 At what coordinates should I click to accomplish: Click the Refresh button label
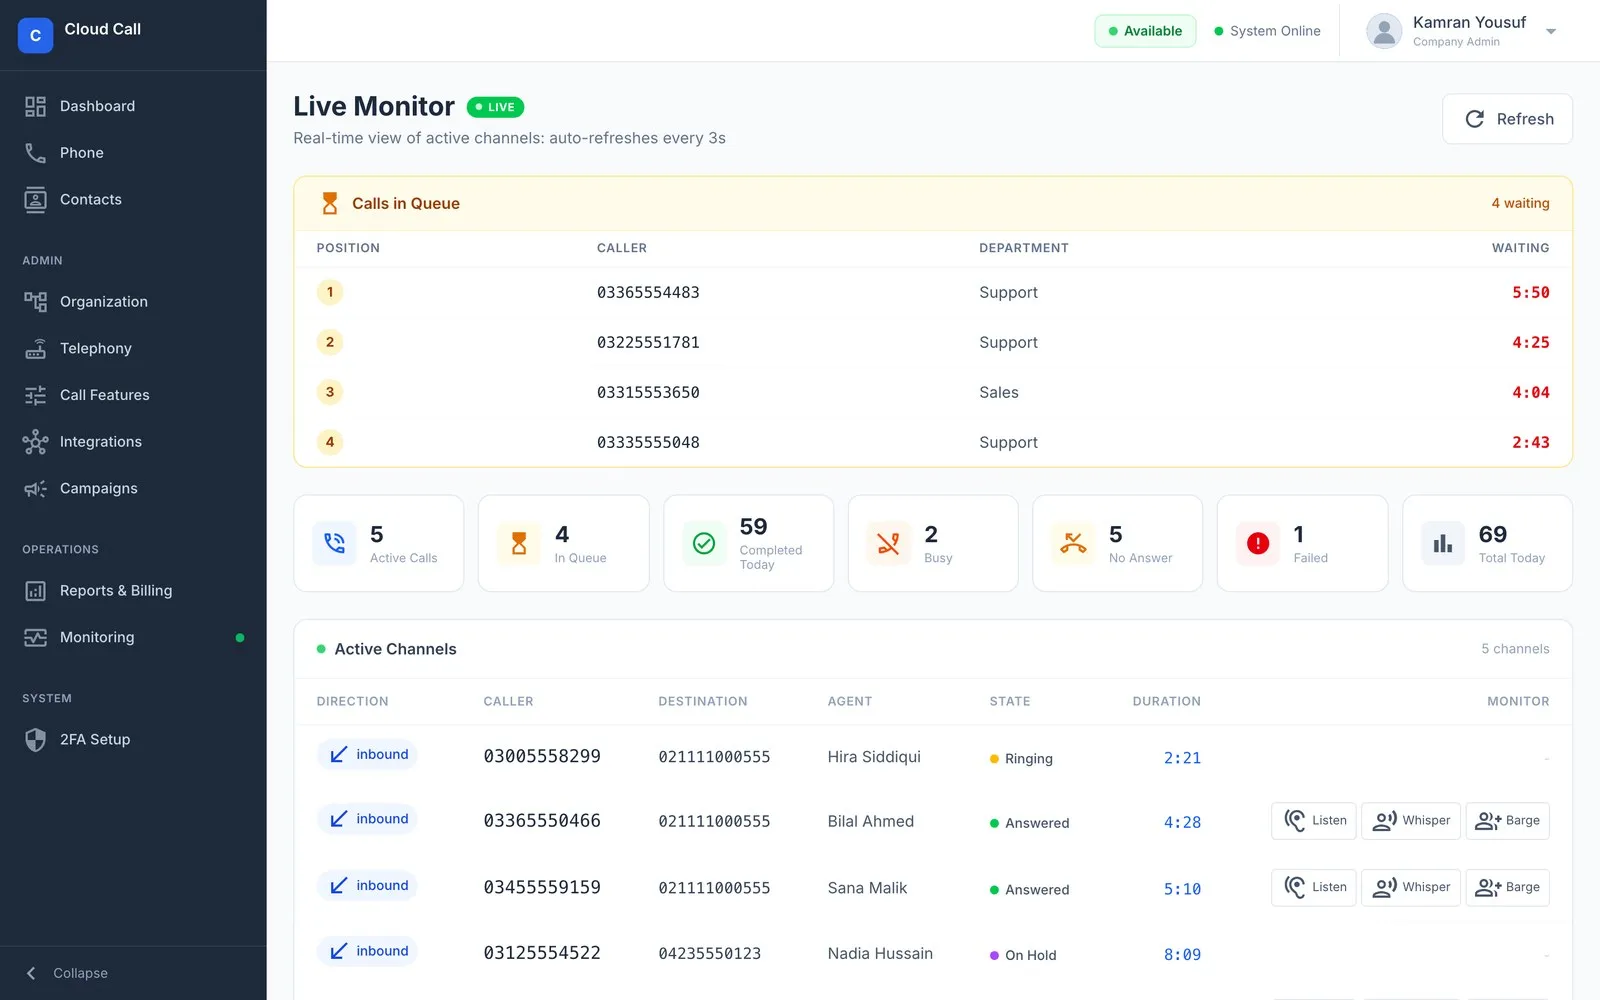click(1525, 119)
